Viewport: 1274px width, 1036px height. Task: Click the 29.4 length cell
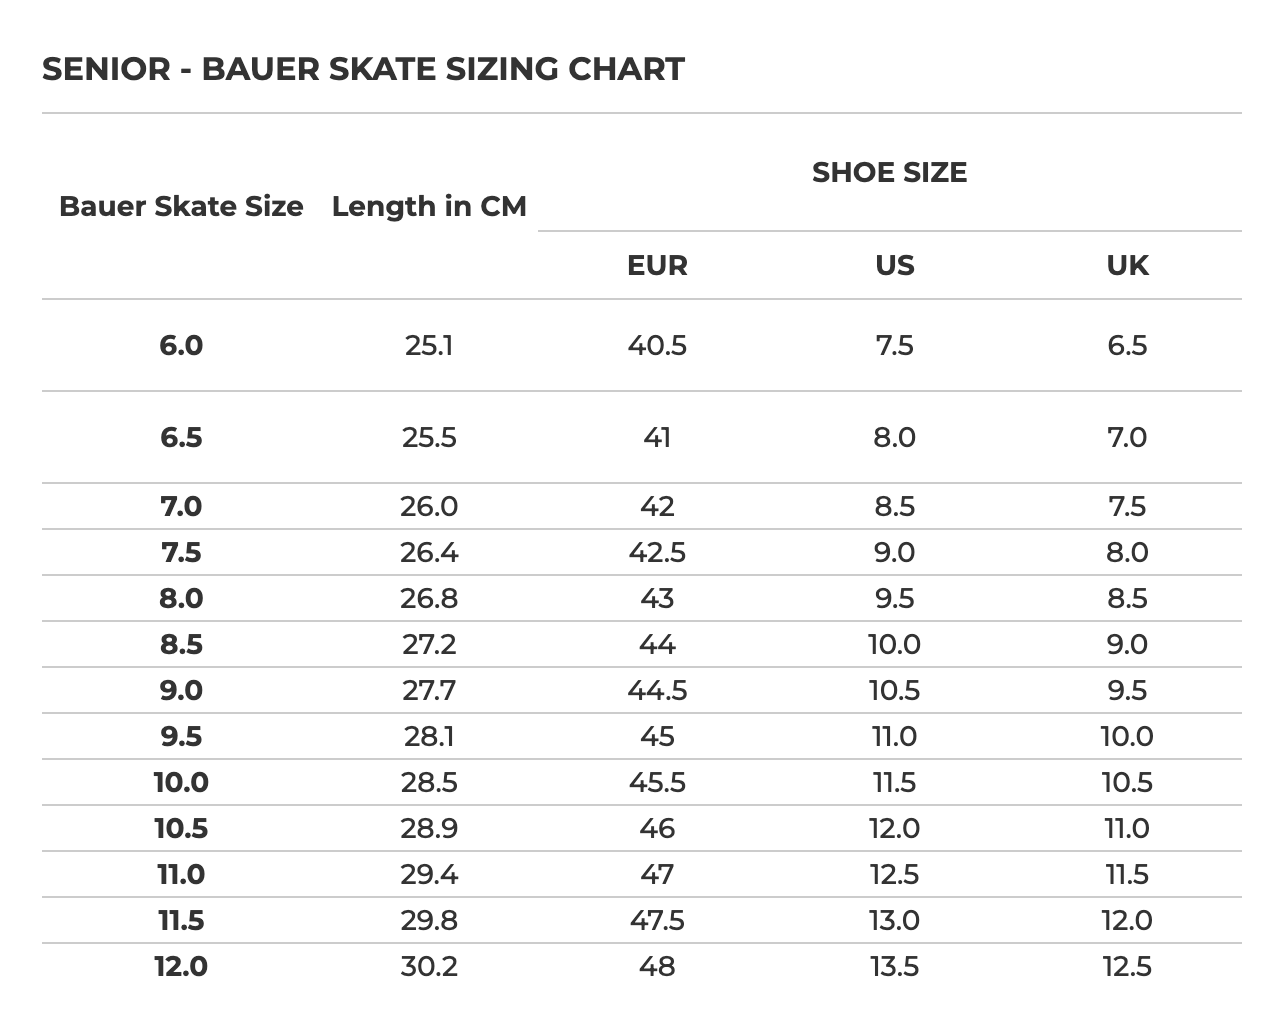tap(429, 874)
